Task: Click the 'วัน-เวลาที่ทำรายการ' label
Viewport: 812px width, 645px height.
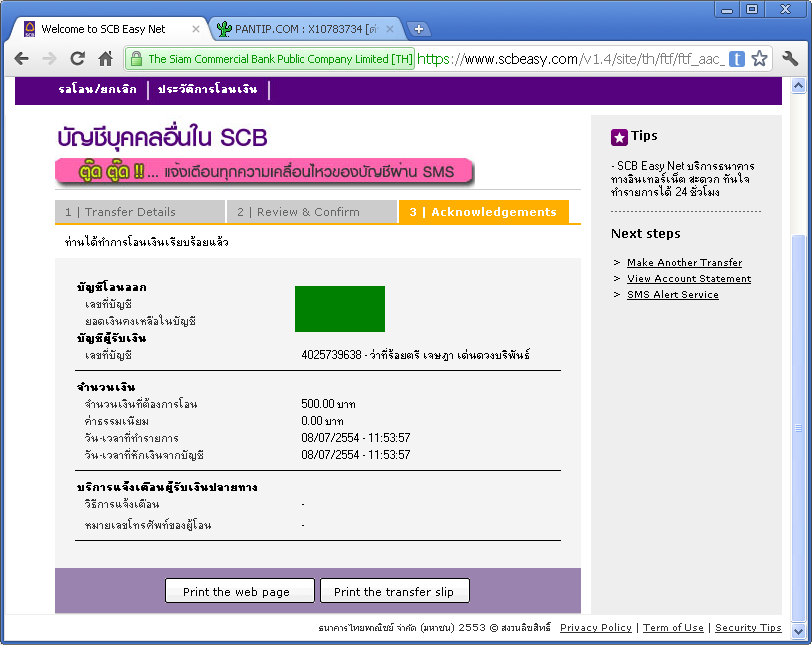Action: click(132, 438)
